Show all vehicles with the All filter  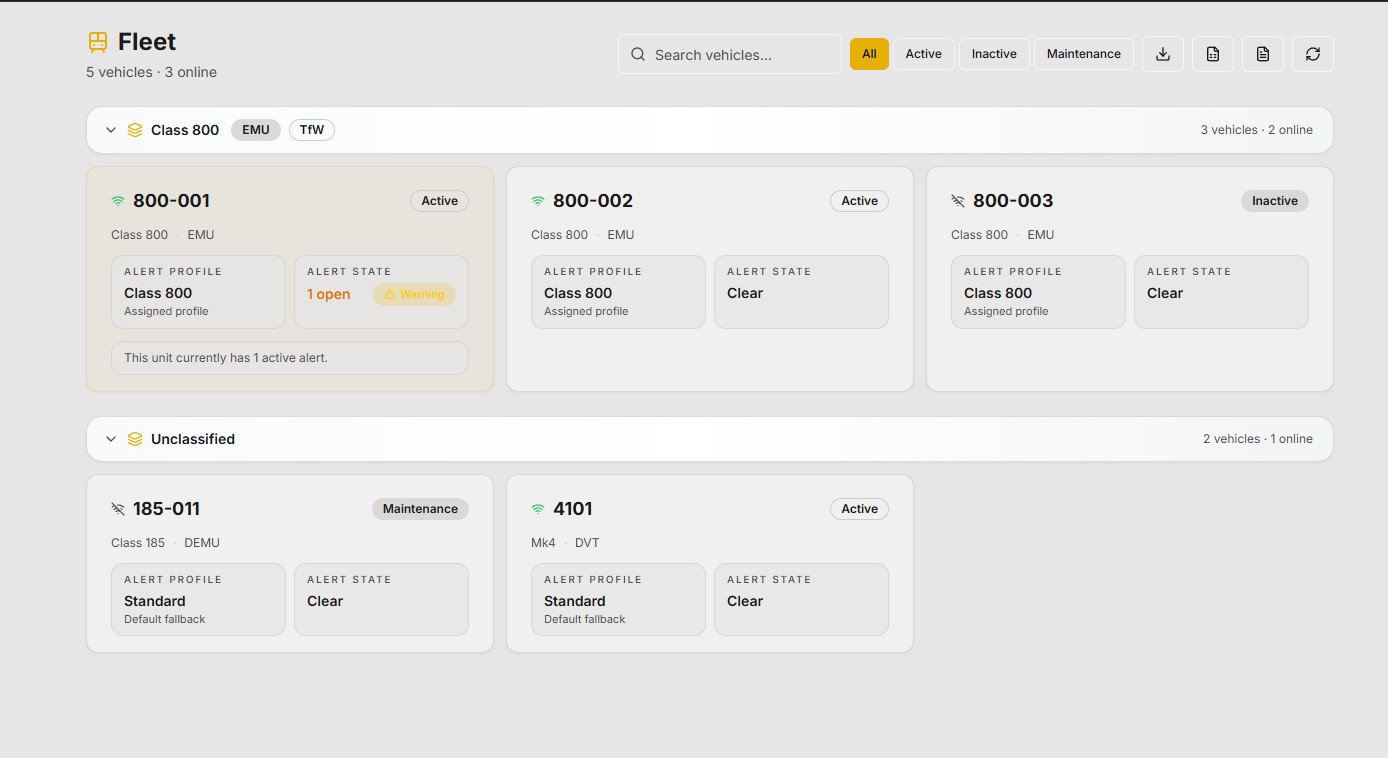tap(869, 54)
